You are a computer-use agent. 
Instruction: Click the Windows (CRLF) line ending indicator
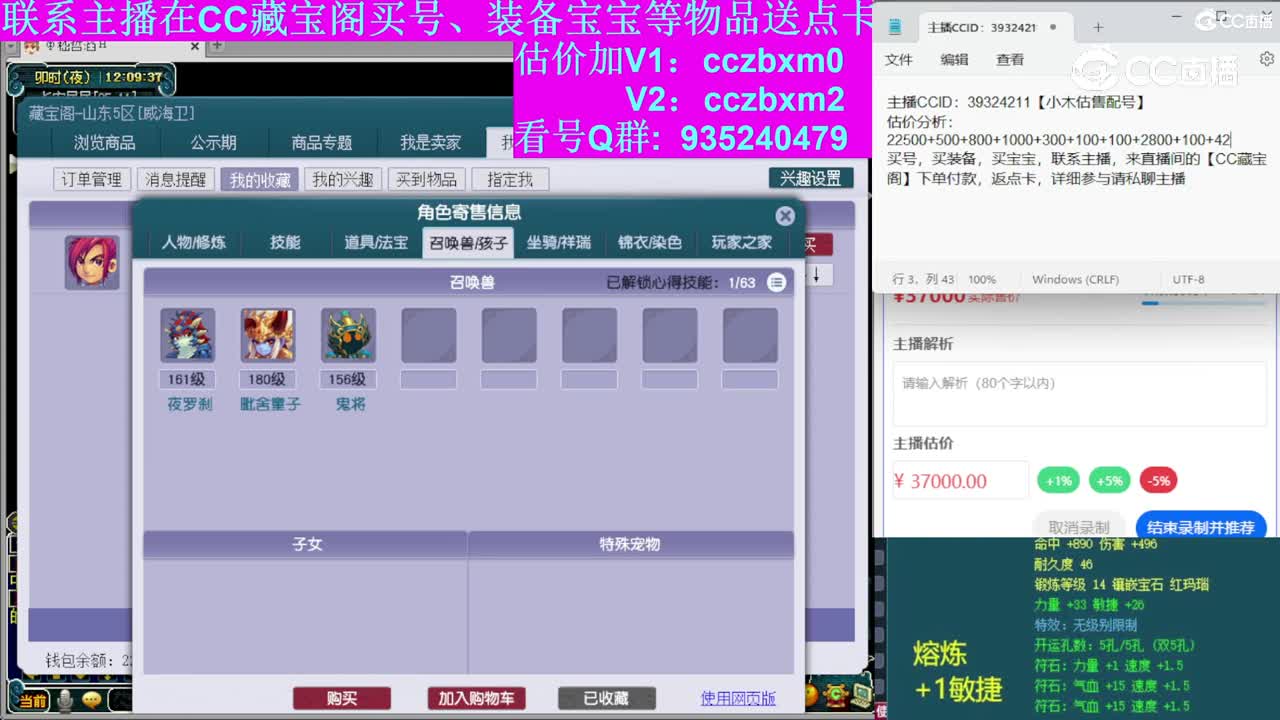pos(1075,280)
